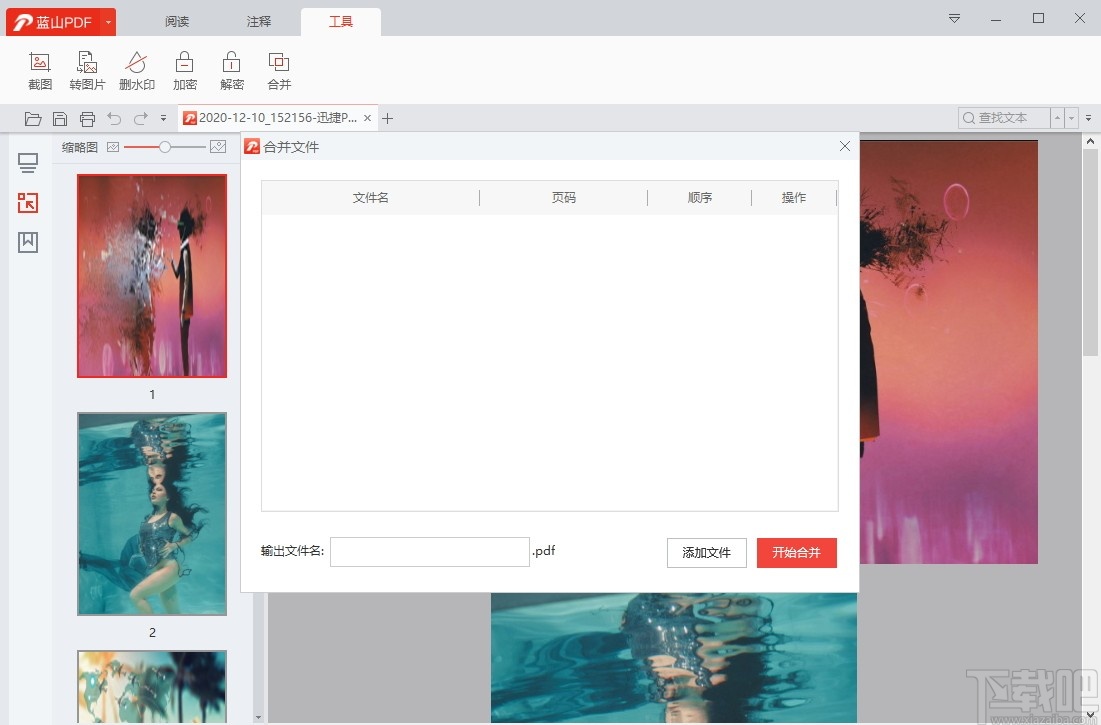Viewport: 1101px width, 725px height.
Task: Switch to the 注释 annotation tab
Action: 258,20
